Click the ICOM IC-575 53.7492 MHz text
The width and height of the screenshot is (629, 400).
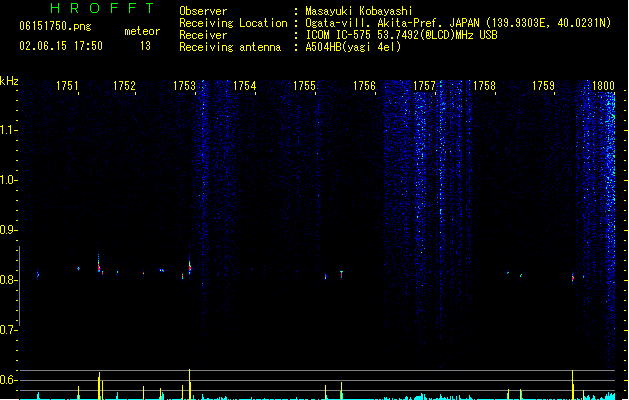401,35
